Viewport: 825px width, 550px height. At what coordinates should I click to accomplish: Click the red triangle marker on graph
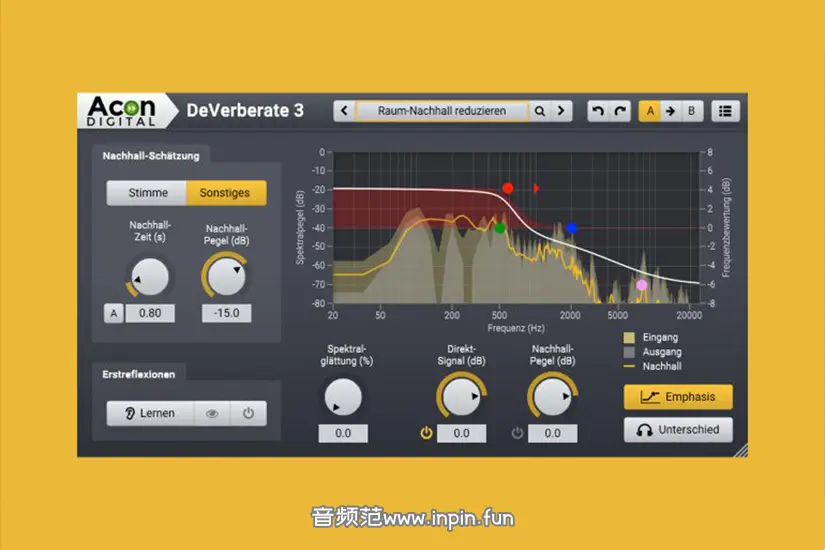coord(536,188)
